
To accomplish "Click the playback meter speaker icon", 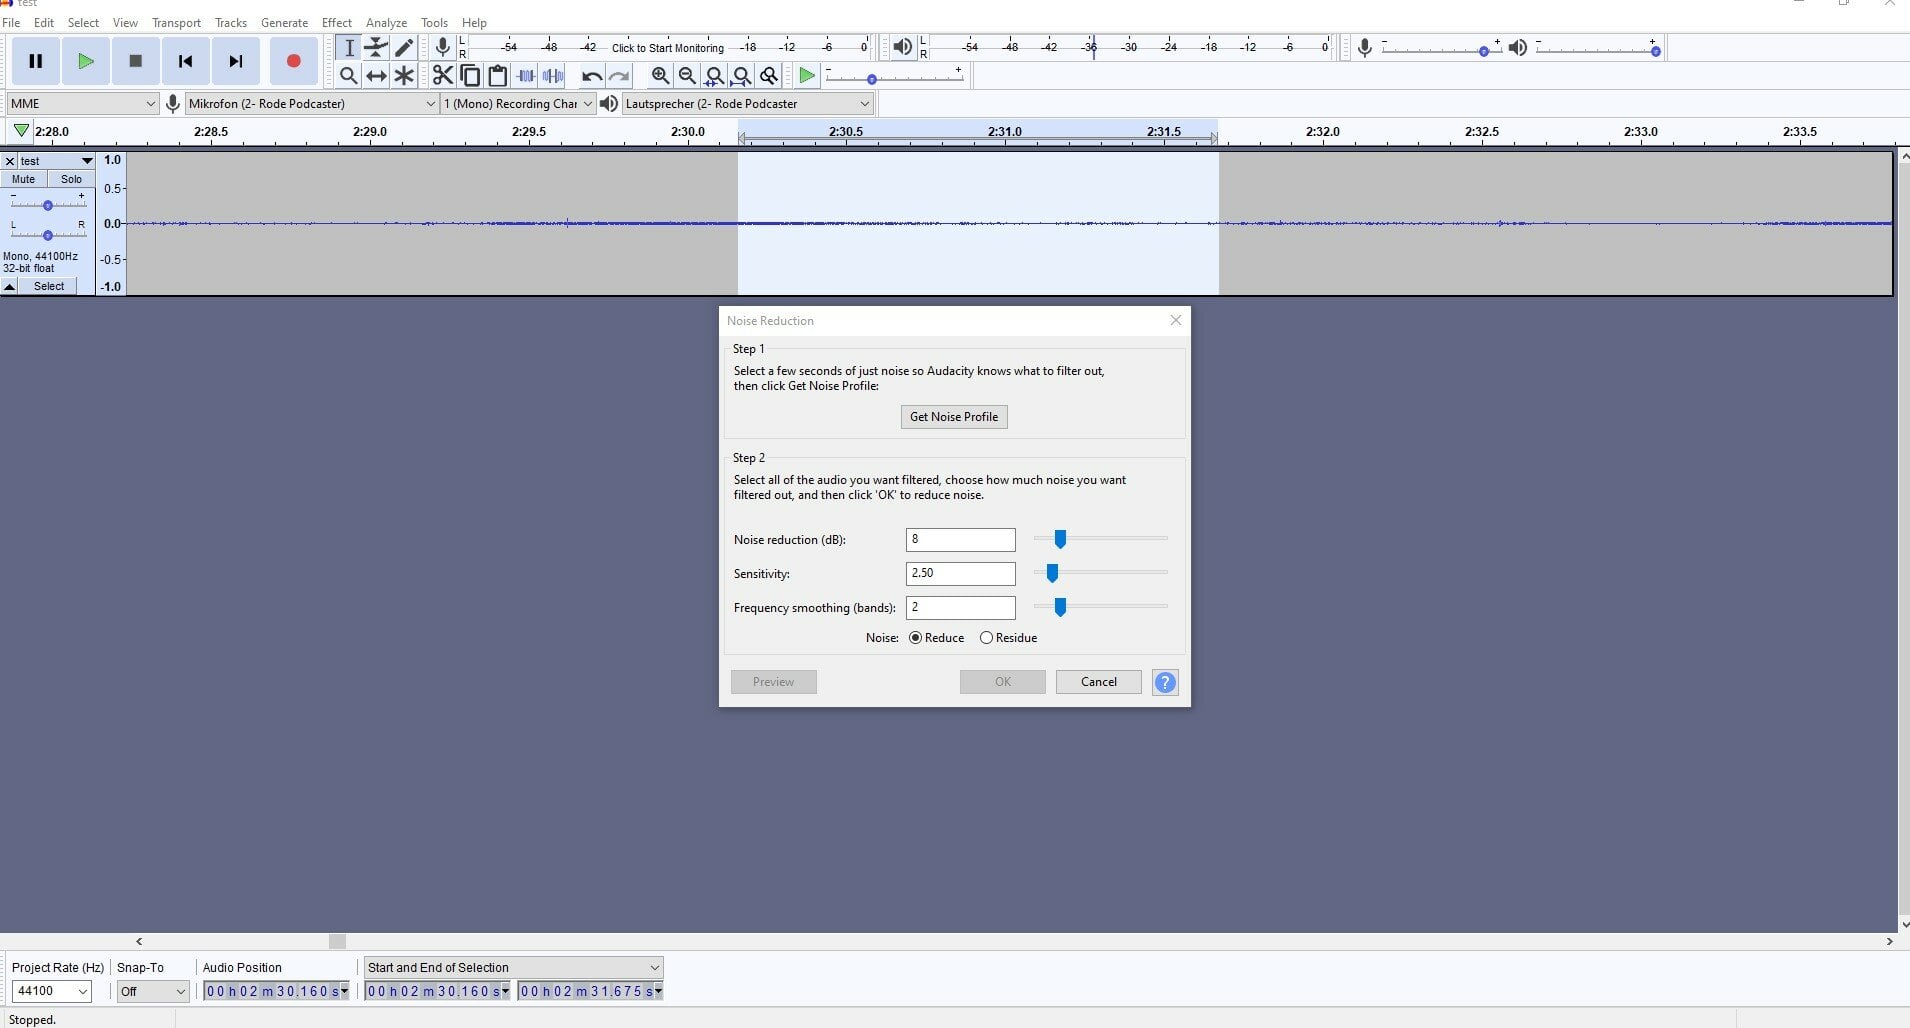I will click(x=903, y=47).
